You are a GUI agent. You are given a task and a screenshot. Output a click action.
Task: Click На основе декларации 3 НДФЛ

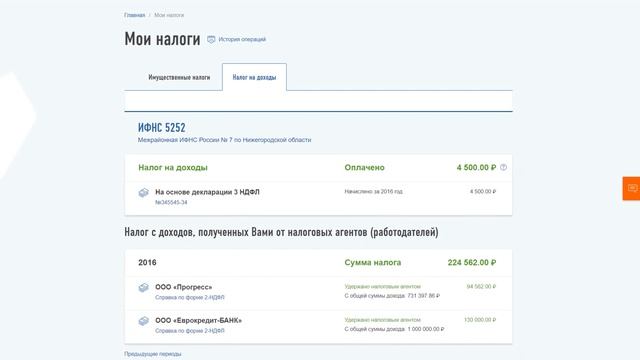(x=207, y=192)
